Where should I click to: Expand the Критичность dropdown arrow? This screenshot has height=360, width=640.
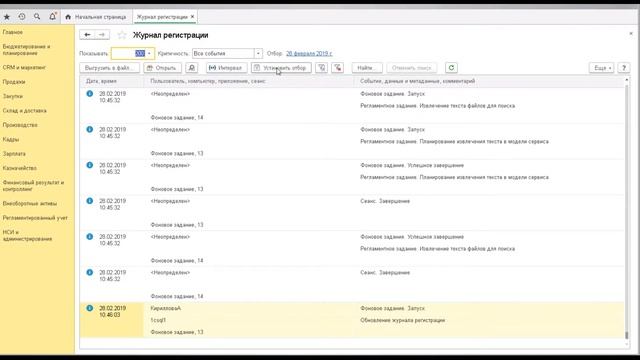click(x=258, y=53)
